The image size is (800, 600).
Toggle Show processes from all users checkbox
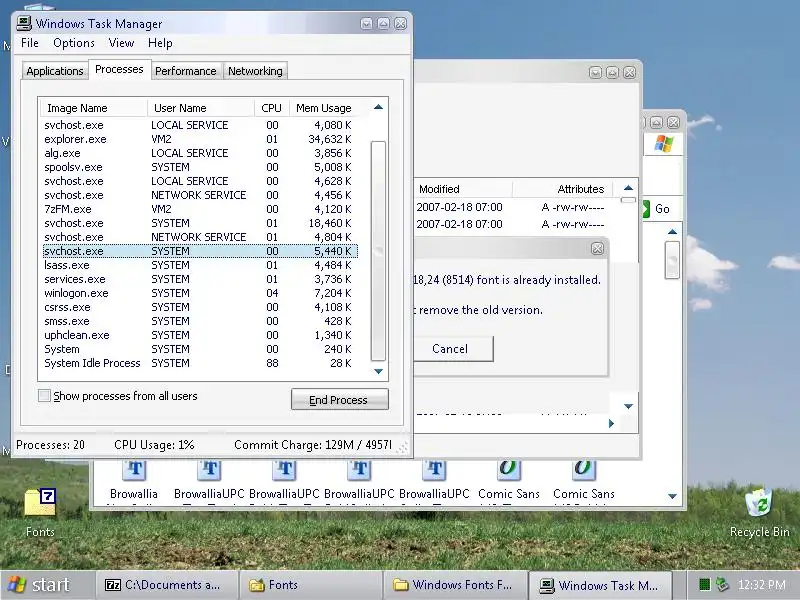44,395
